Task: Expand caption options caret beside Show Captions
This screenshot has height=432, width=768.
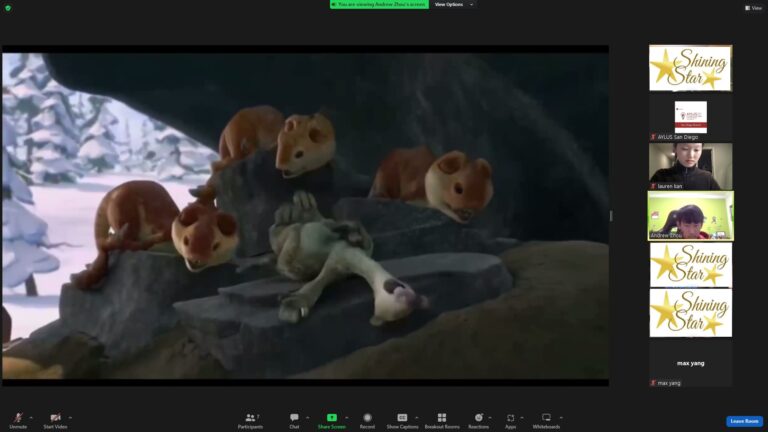Action: pos(417,418)
